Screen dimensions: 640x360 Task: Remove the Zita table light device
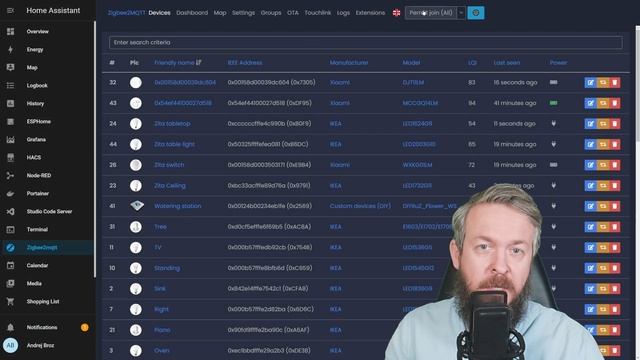615,144
